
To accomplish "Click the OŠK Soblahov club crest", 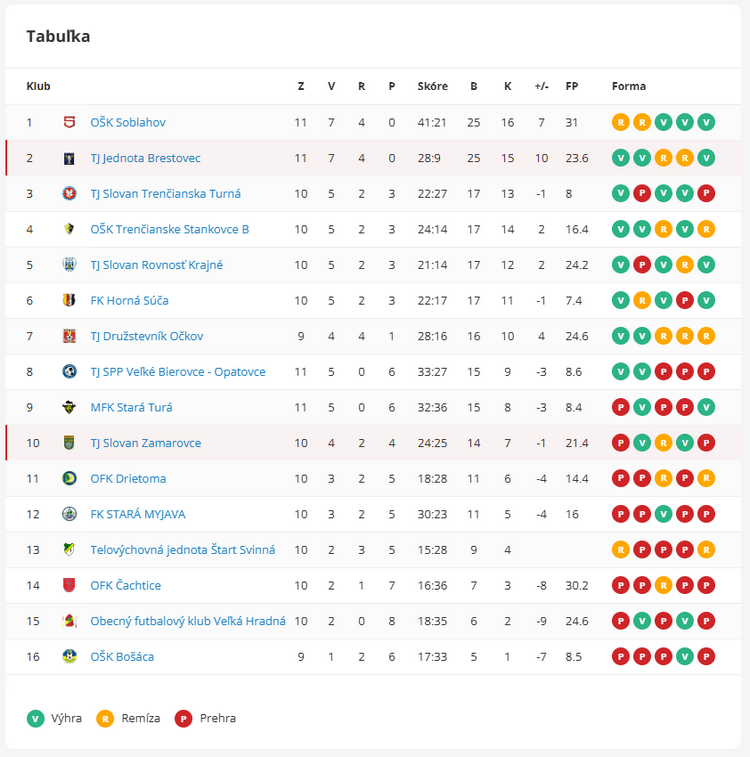I will [69, 123].
